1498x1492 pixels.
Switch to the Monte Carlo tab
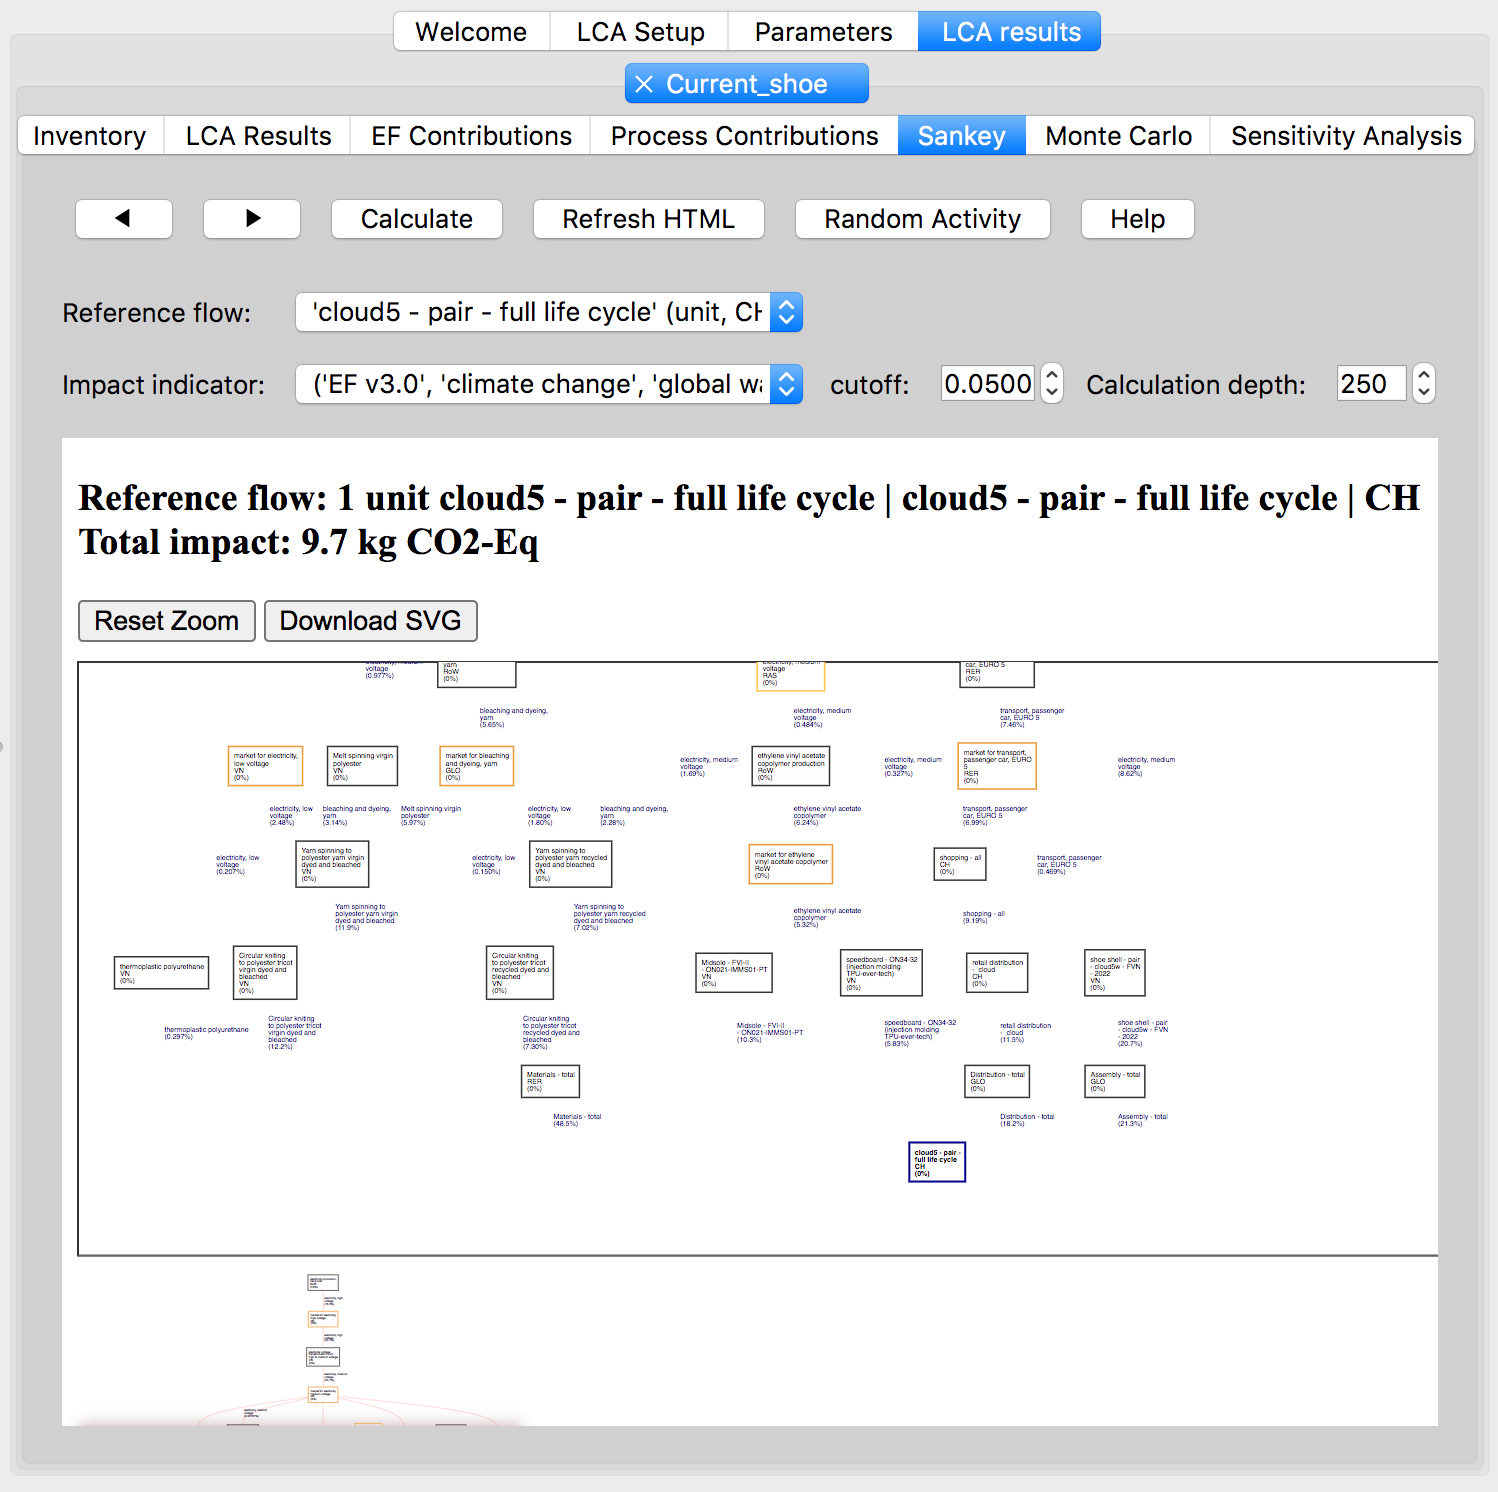click(1117, 135)
